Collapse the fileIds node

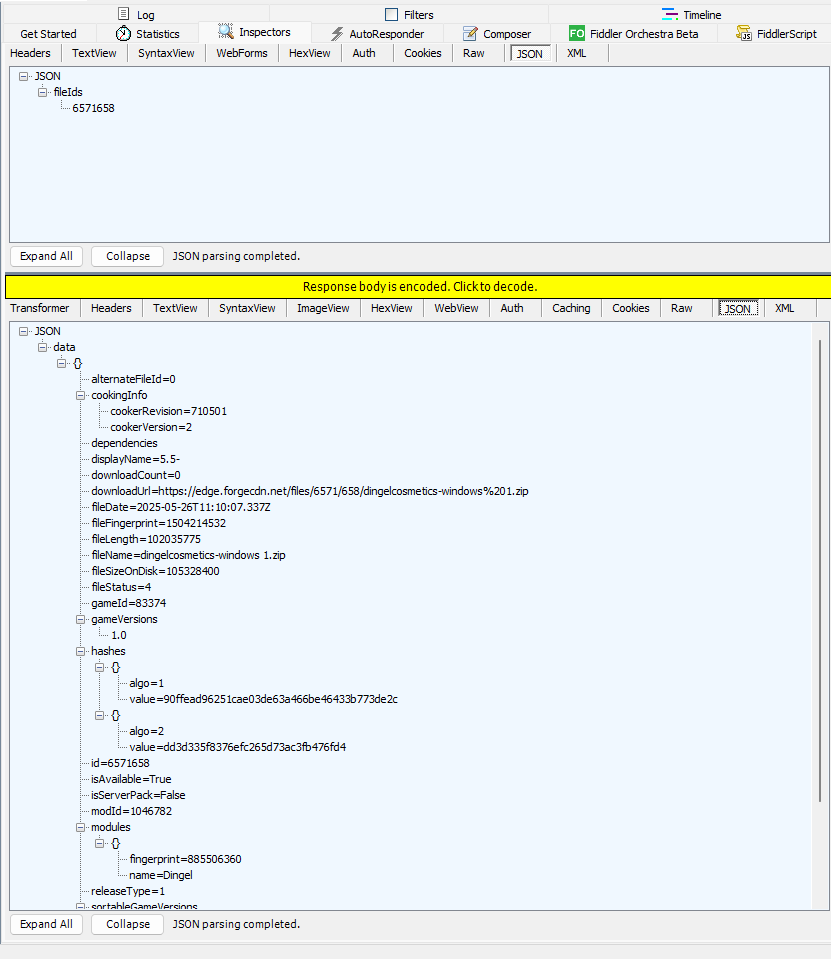point(42,92)
